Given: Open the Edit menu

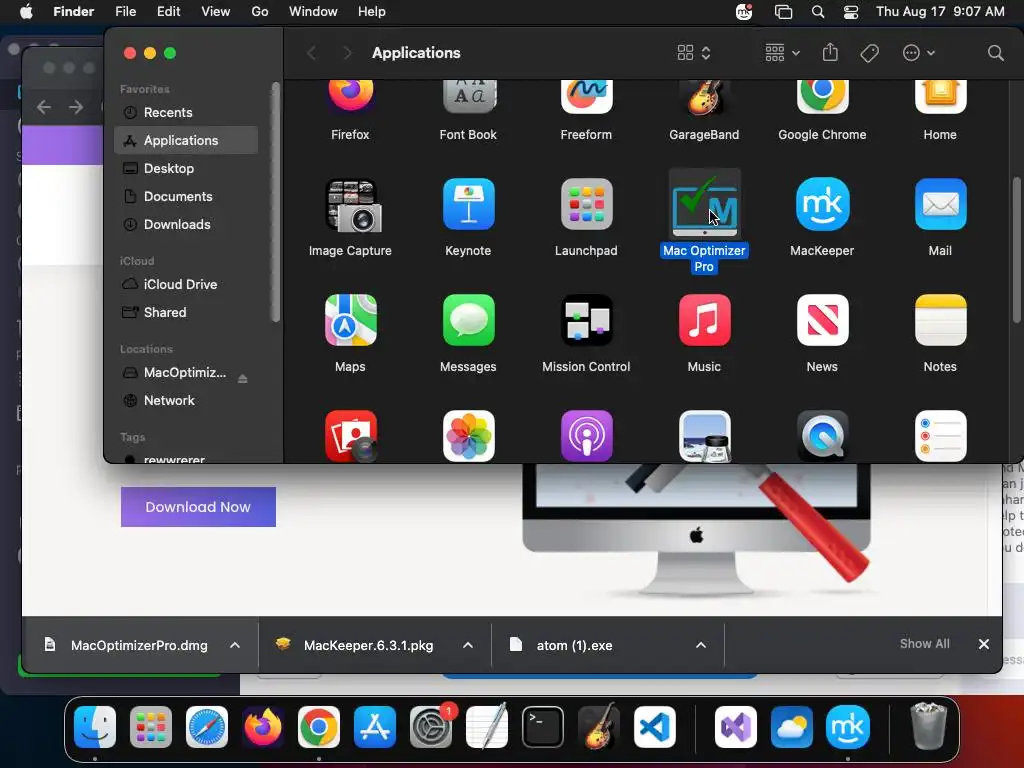Looking at the screenshot, I should pyautogui.click(x=168, y=12).
